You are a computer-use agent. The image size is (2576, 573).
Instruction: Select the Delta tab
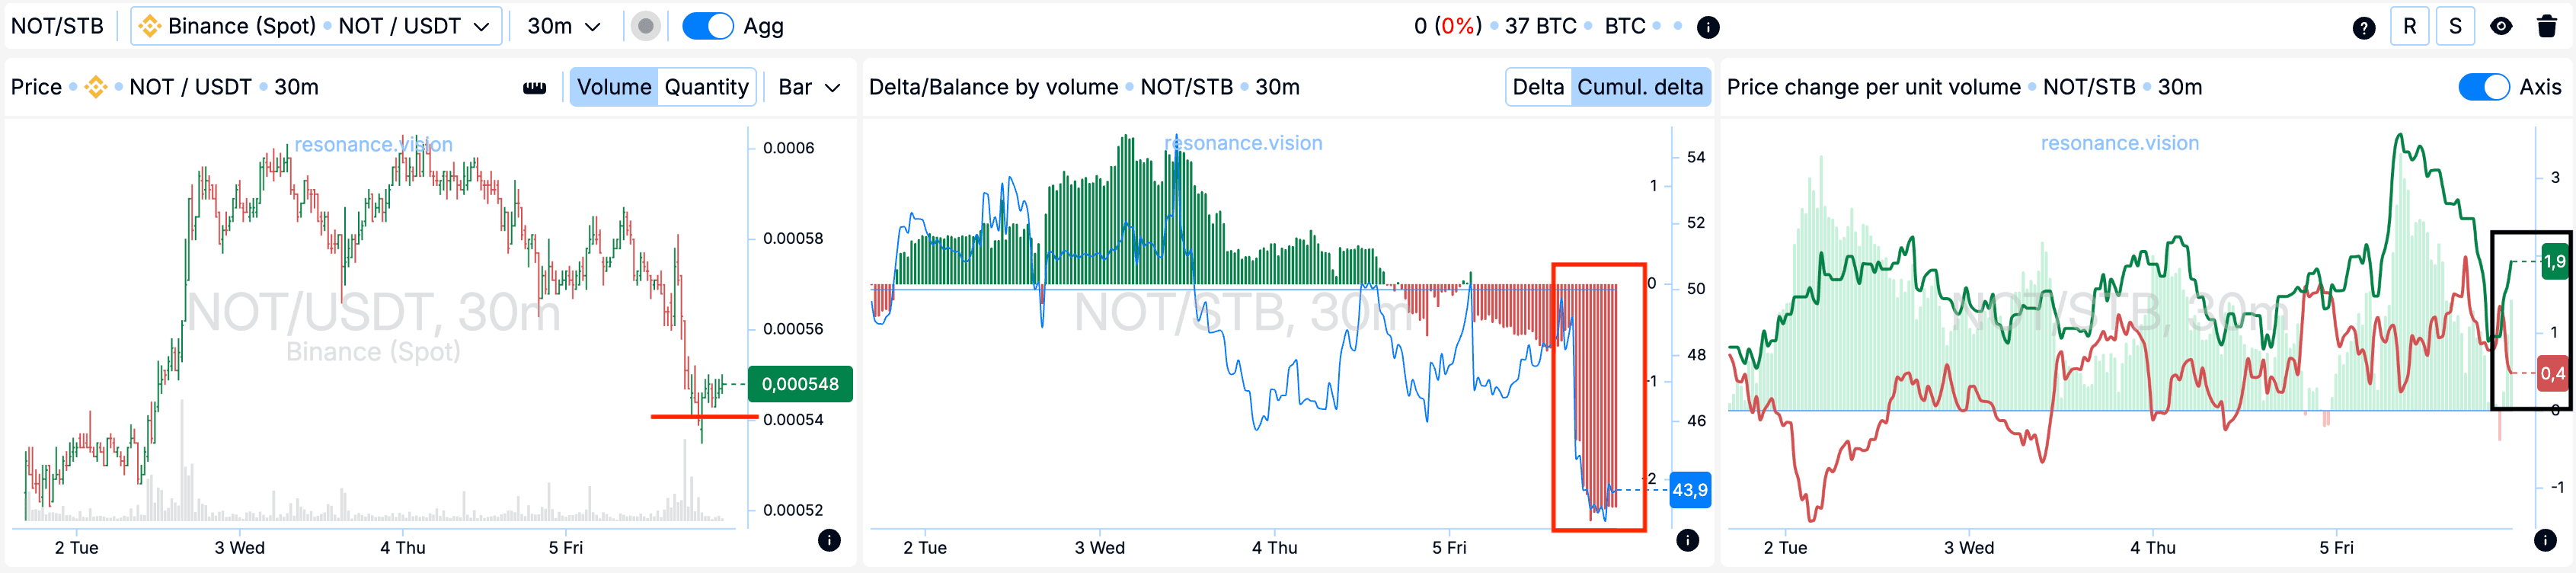coord(1538,87)
